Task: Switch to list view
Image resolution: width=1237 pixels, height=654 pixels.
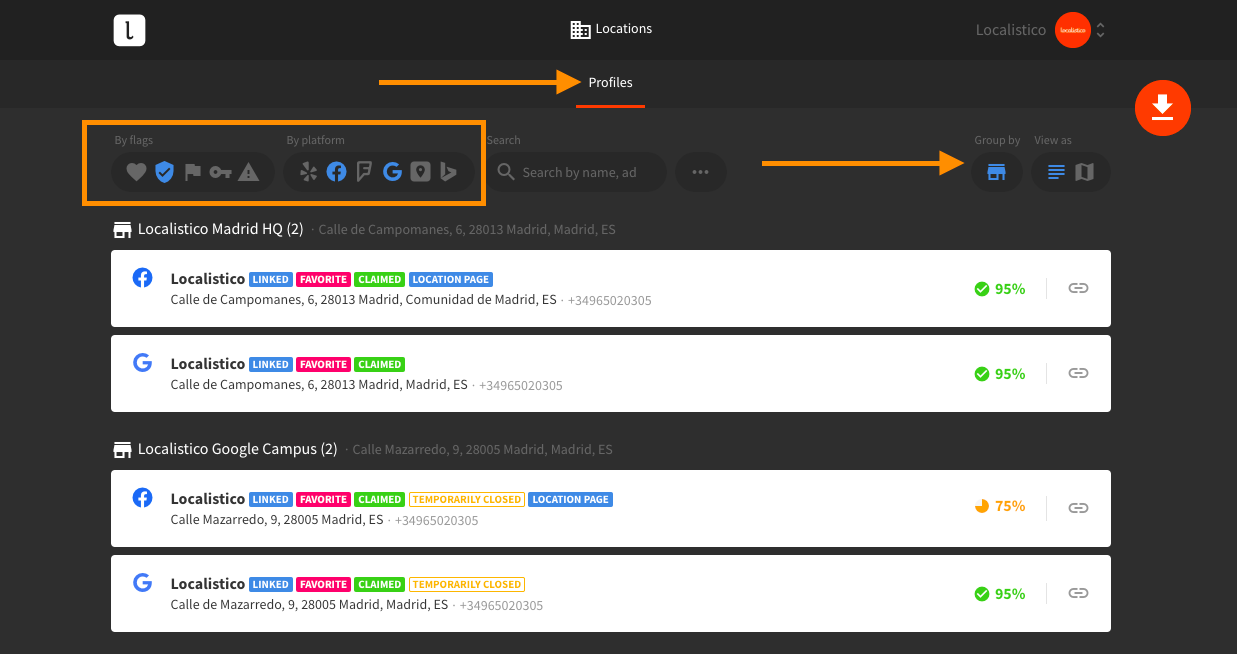Action: point(1056,172)
